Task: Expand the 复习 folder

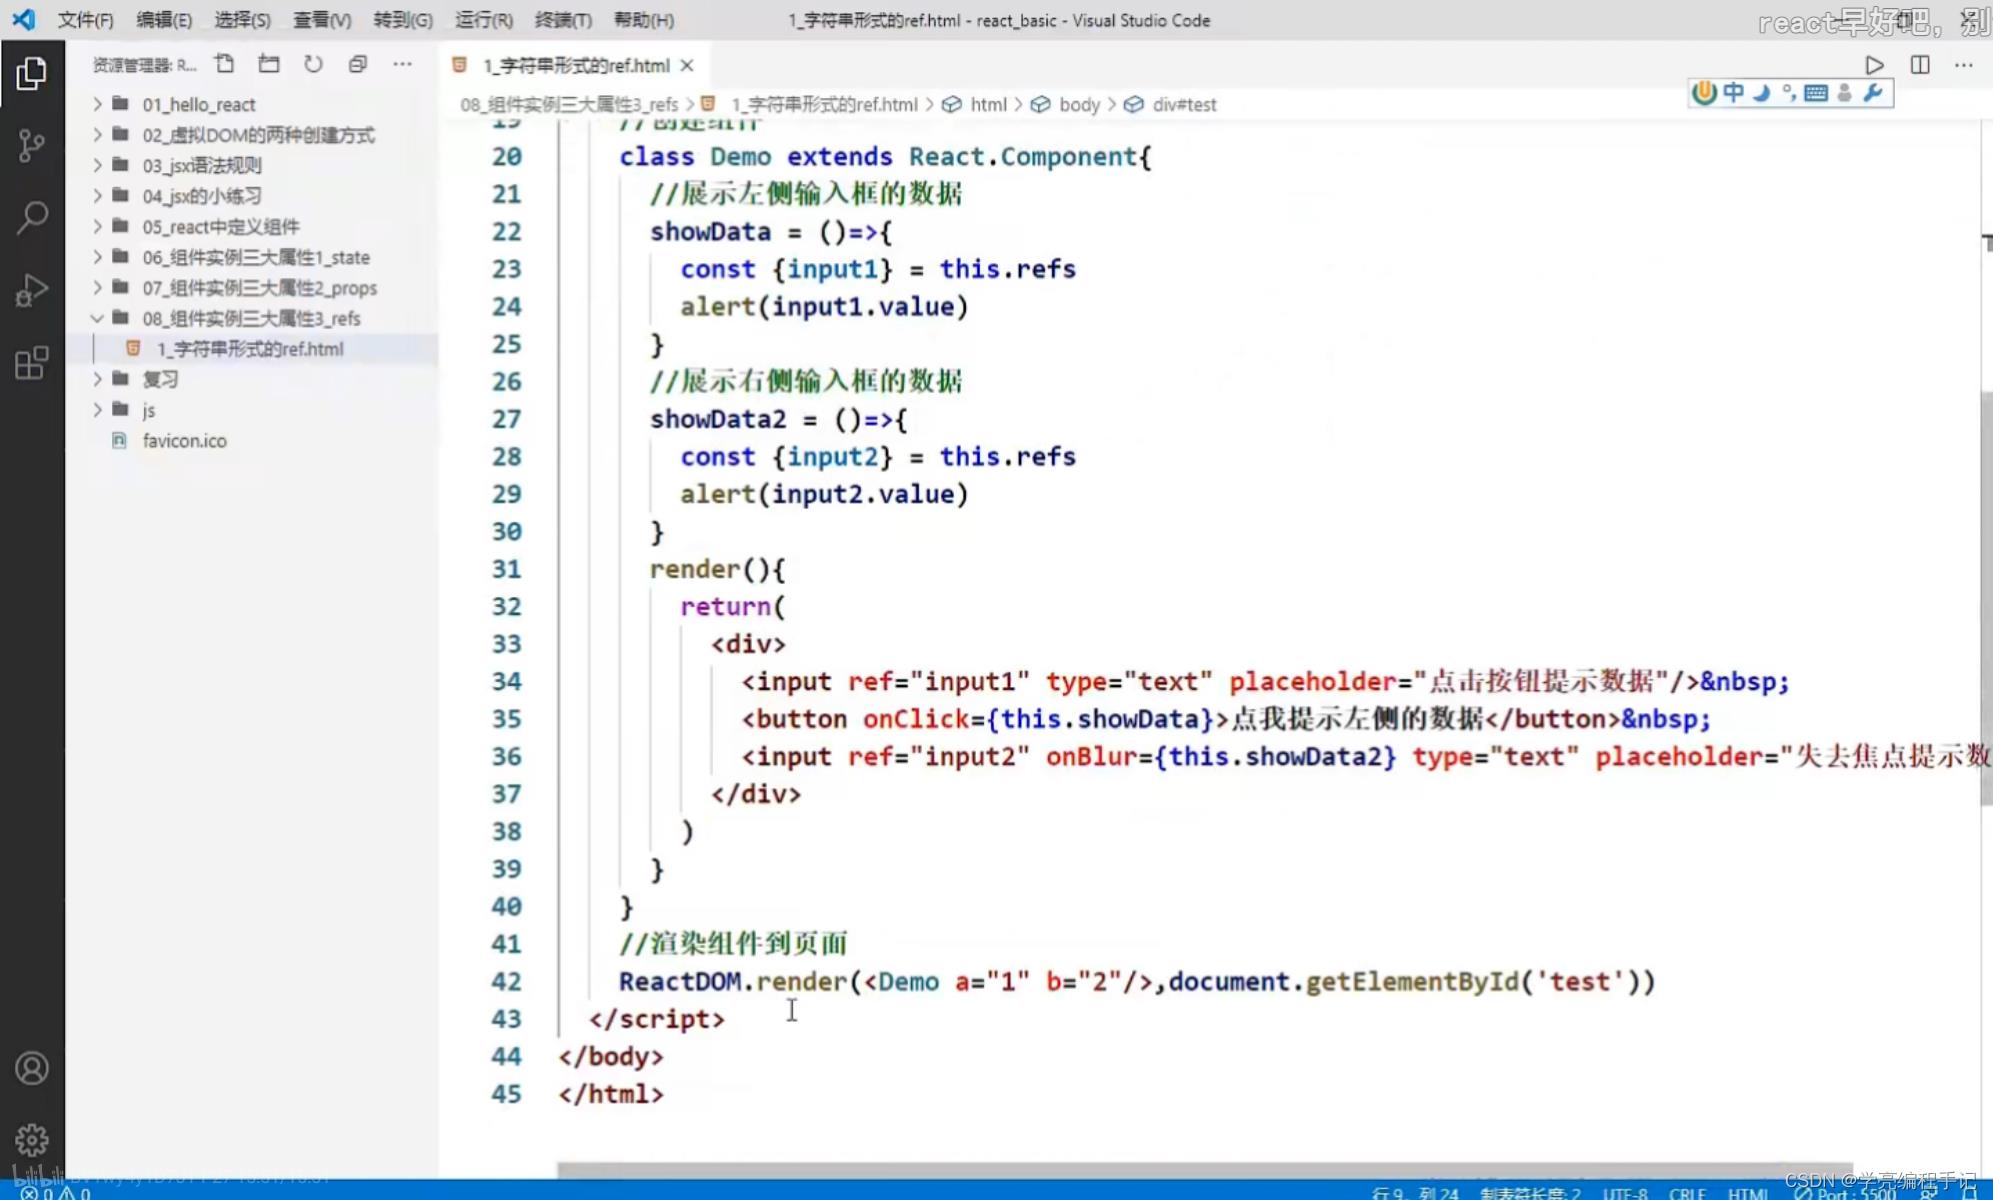Action: [252, 379]
